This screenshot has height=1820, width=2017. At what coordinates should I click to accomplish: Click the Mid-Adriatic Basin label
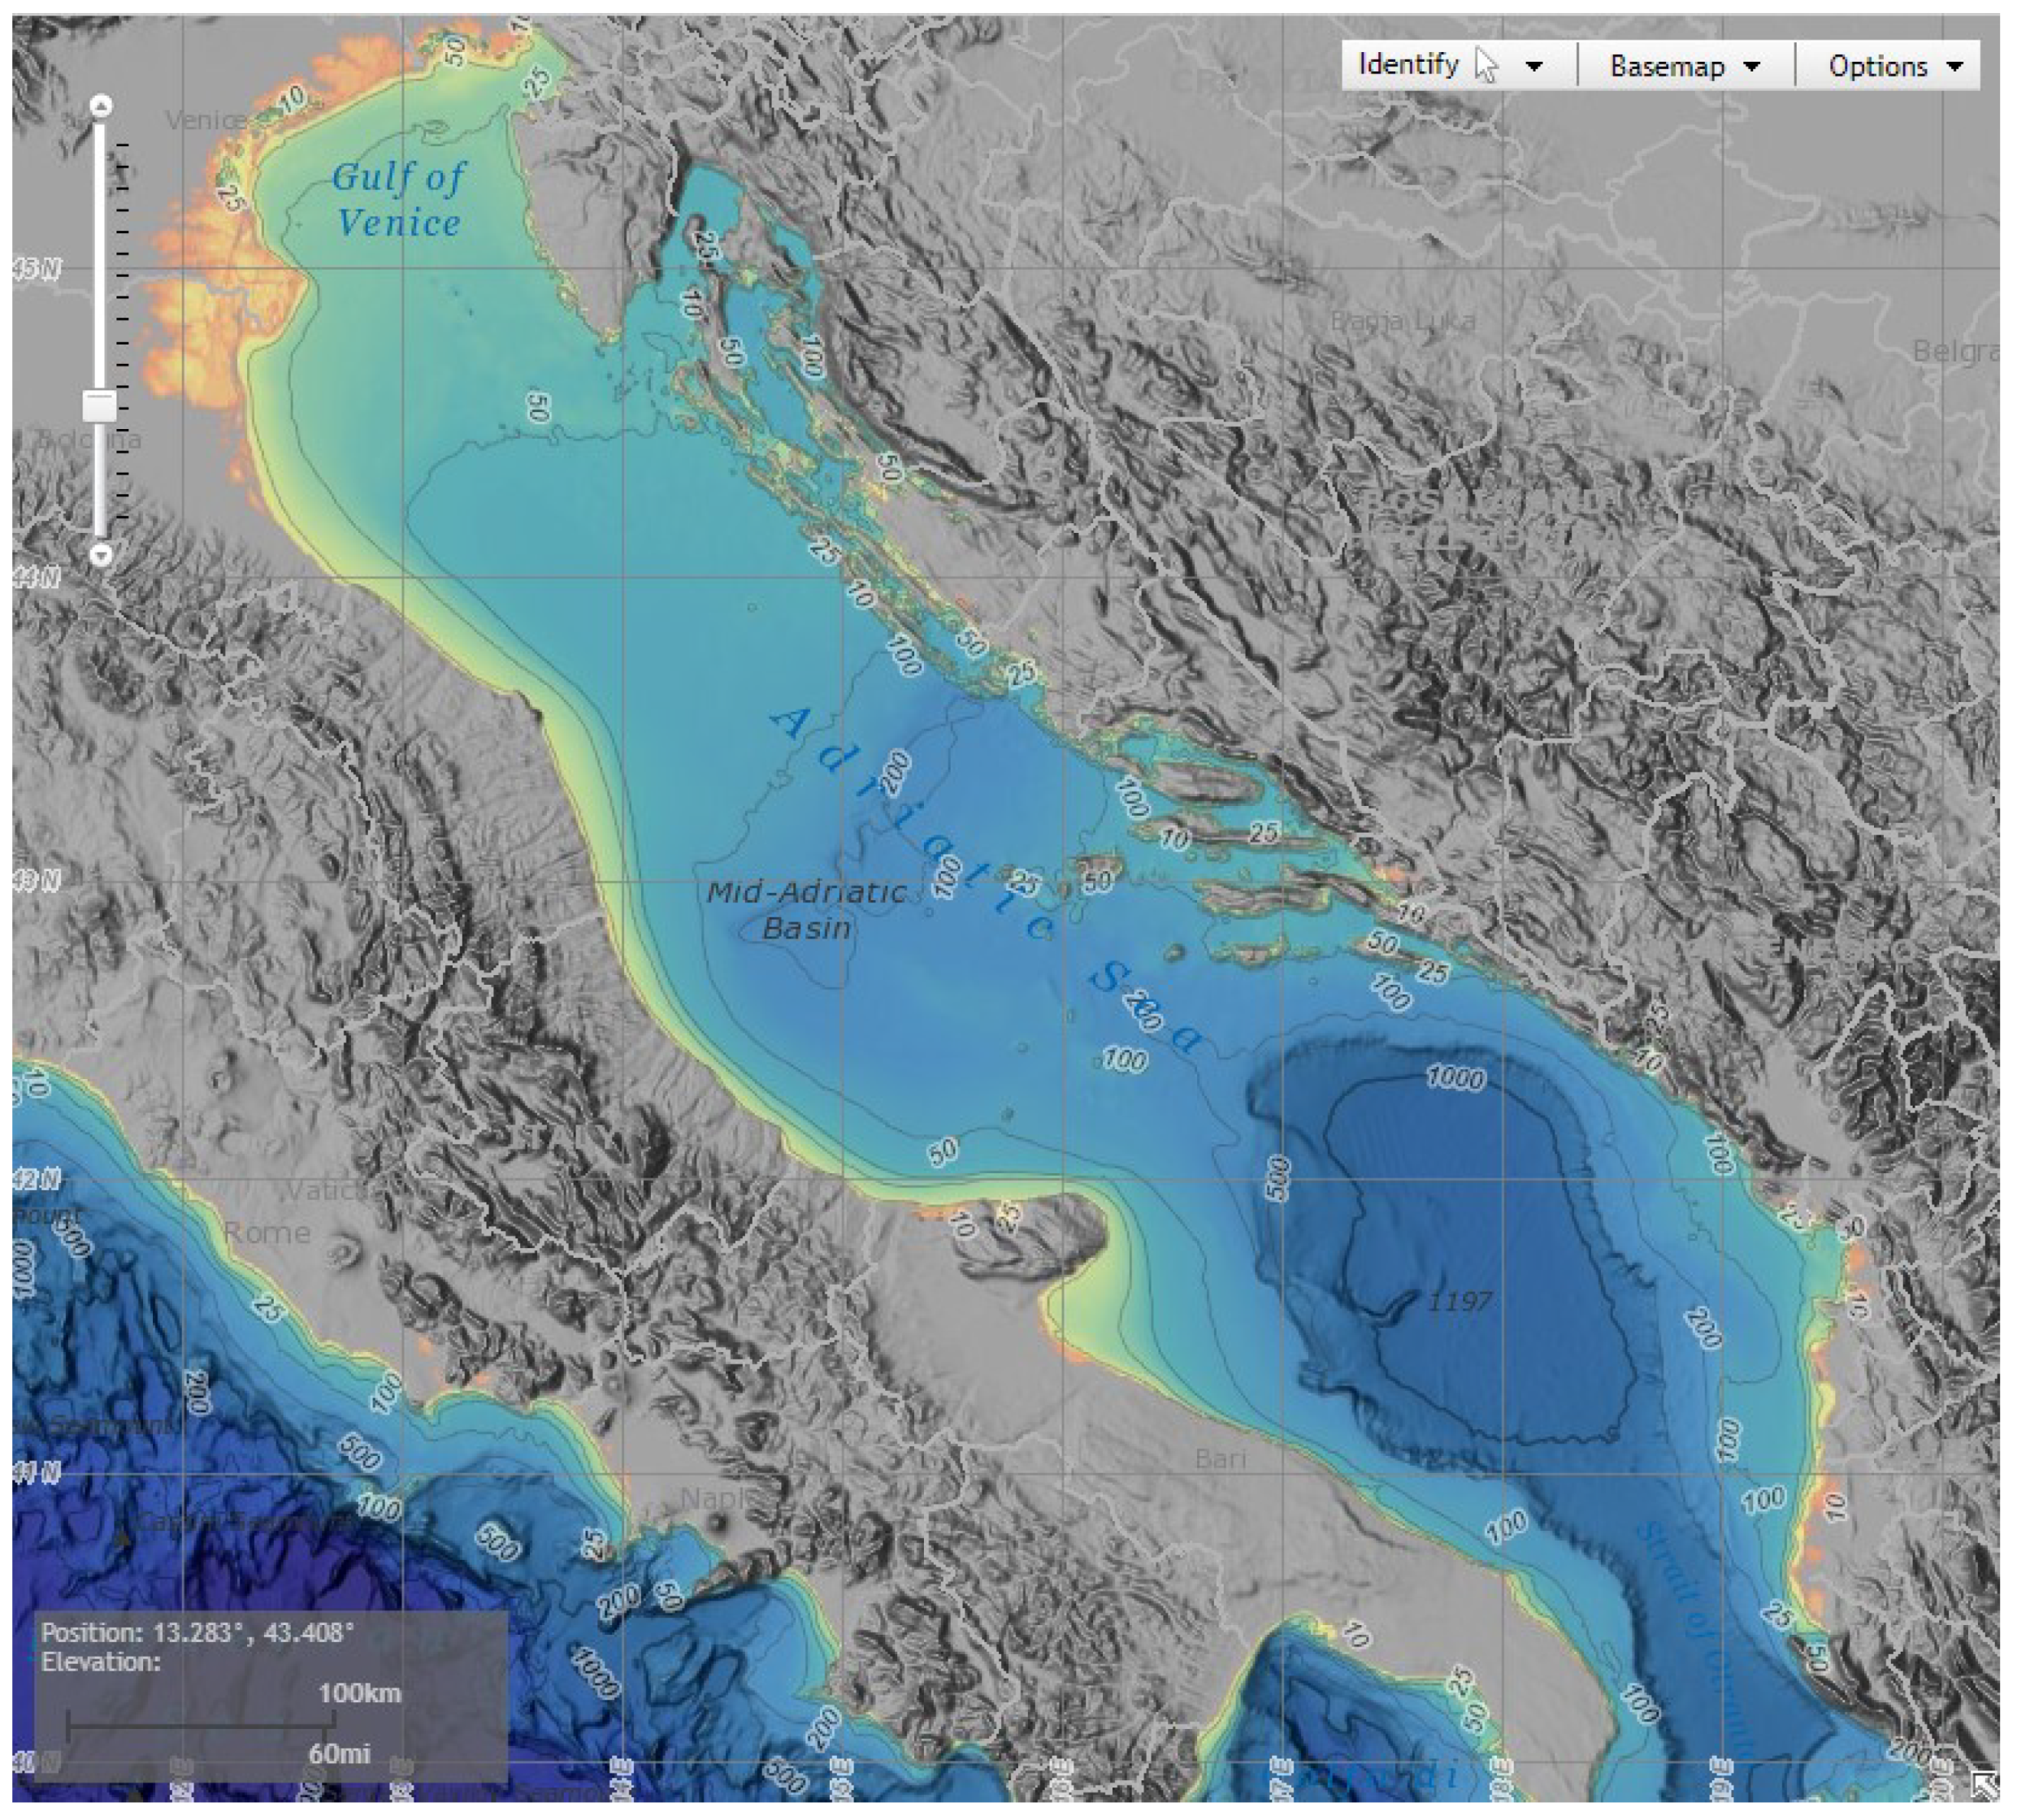click(x=806, y=910)
